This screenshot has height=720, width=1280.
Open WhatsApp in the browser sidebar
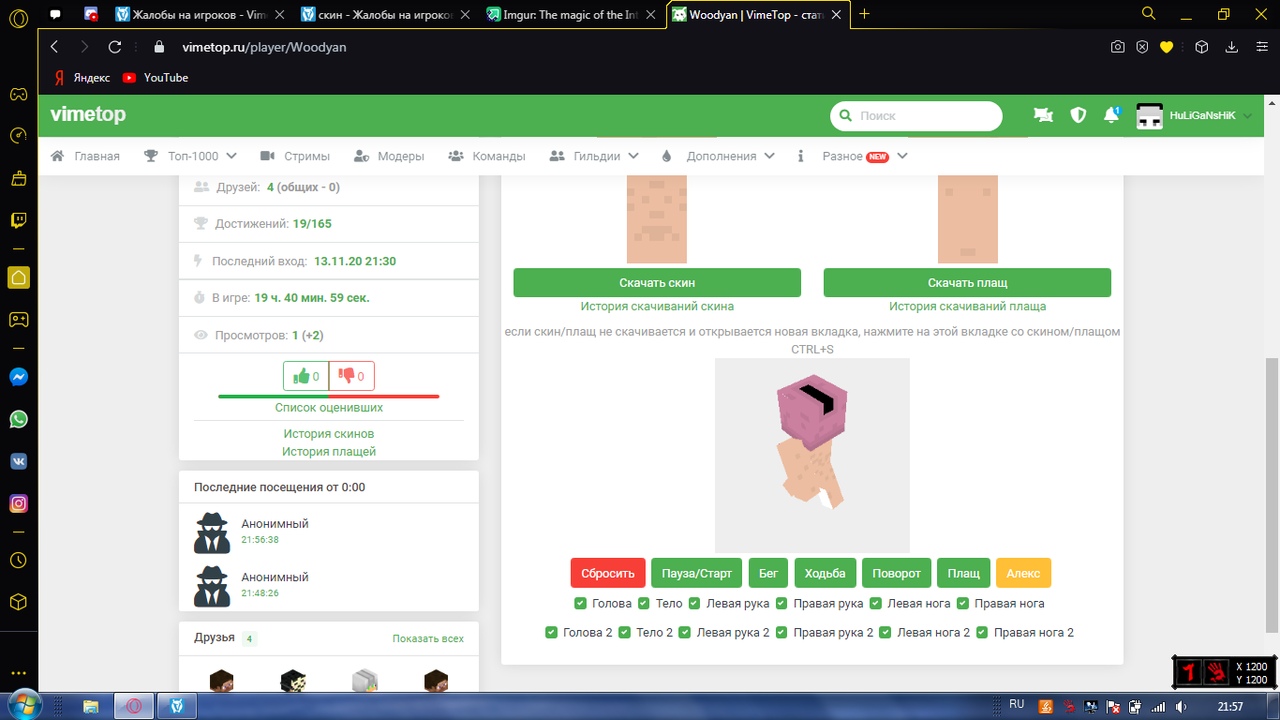click(x=18, y=419)
